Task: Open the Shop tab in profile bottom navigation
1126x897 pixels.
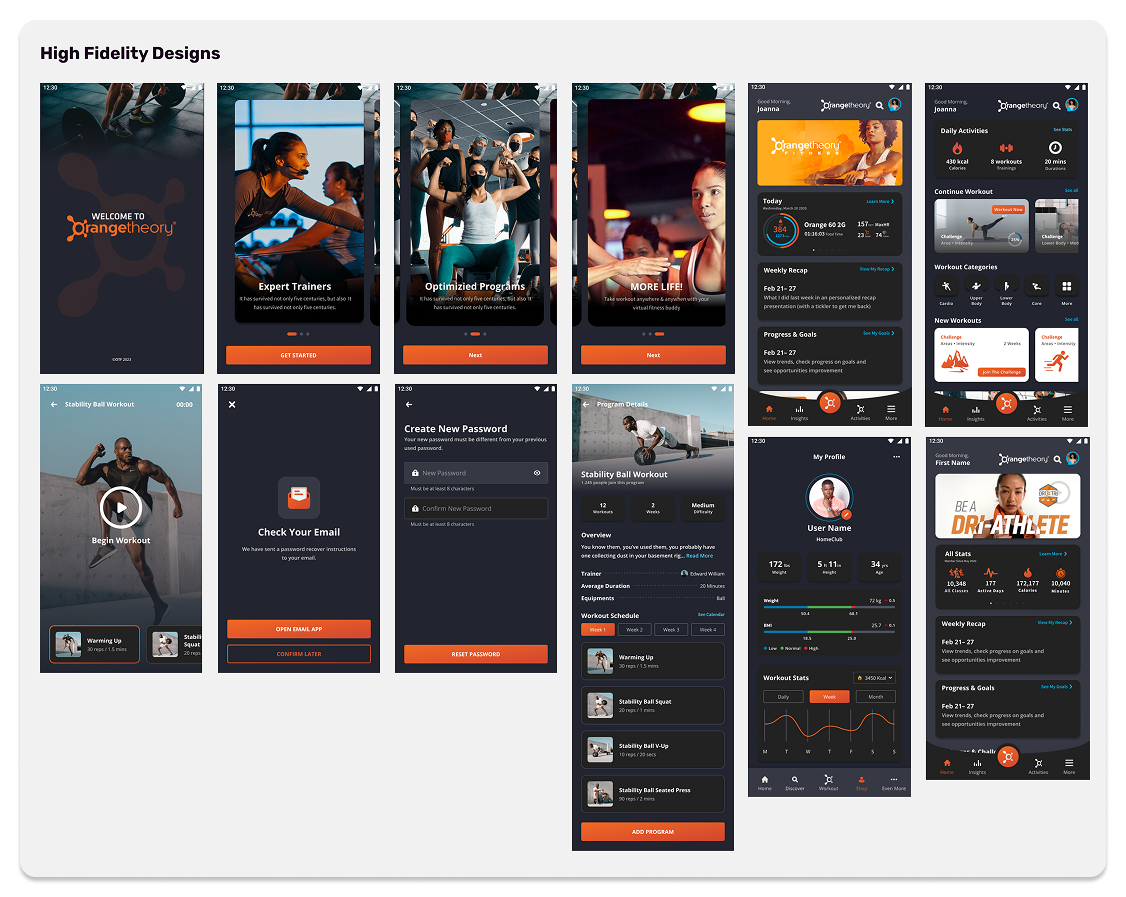Action: tap(861, 780)
